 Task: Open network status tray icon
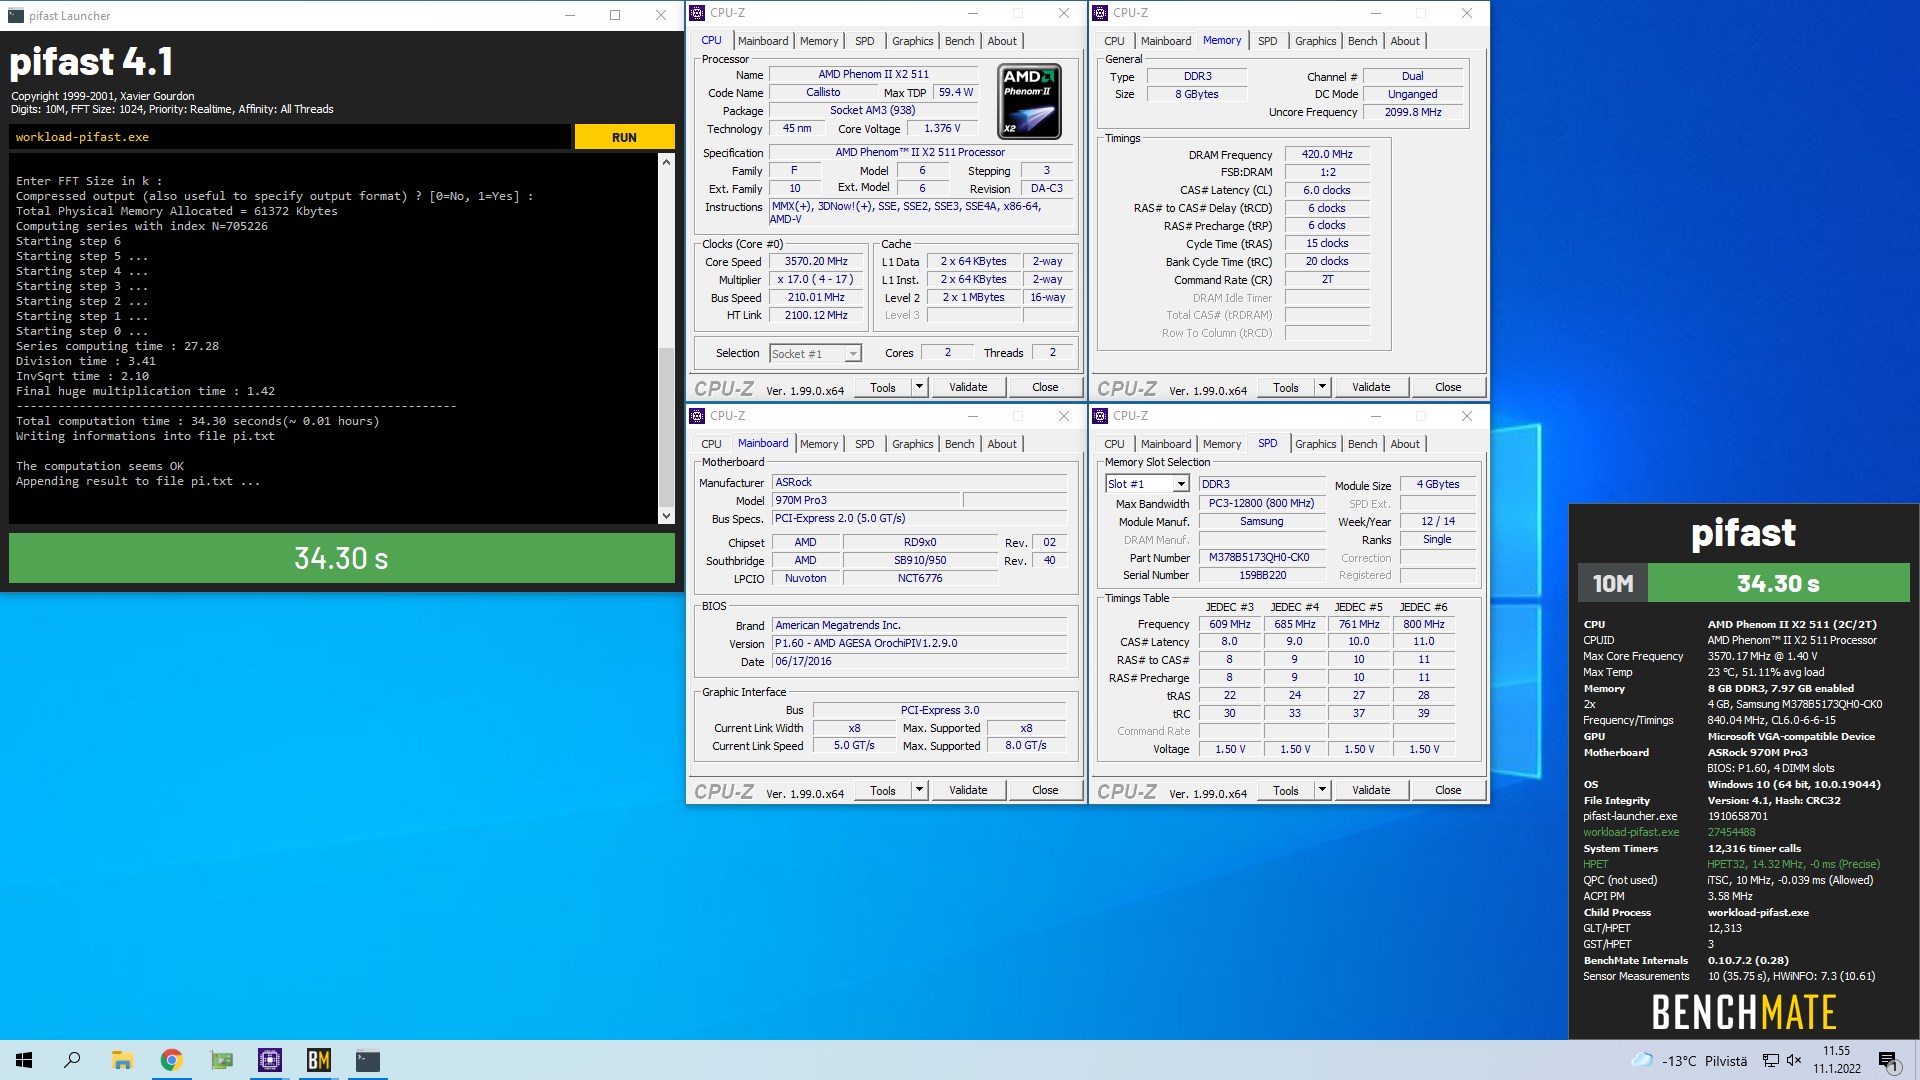[x=1770, y=1060]
